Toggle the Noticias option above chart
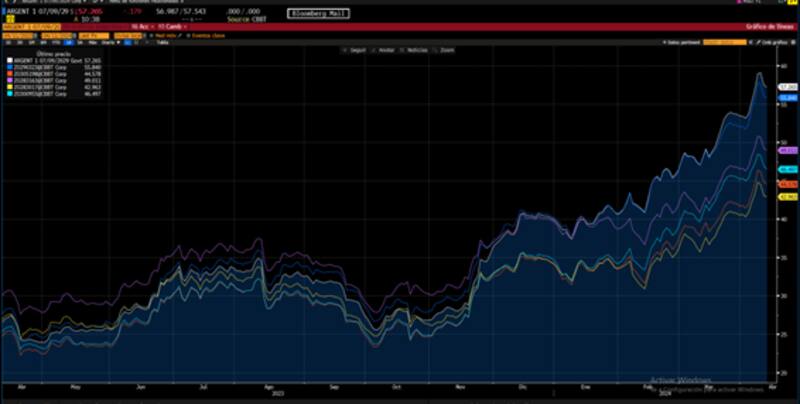The image size is (800, 404). 412,49
